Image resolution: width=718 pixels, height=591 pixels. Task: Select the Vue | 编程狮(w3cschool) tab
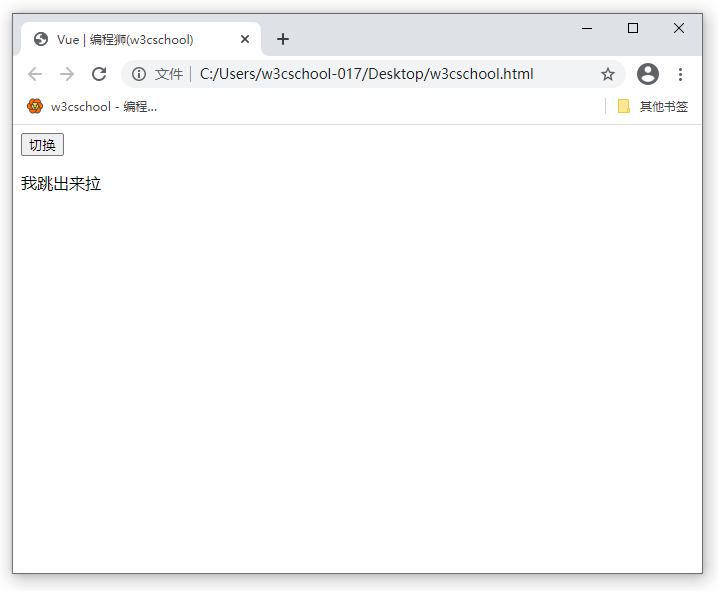[x=130, y=39]
